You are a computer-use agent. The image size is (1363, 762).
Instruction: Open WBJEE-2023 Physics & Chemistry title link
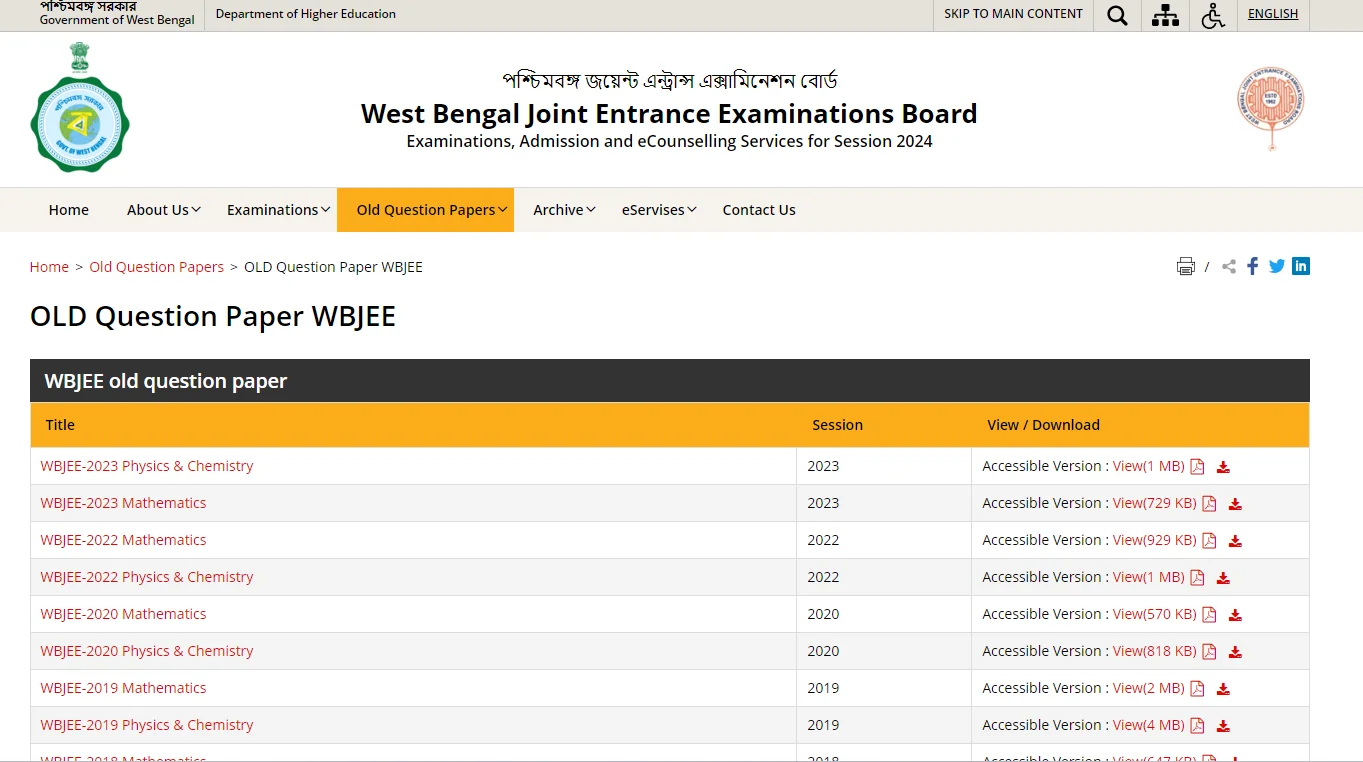pos(147,466)
